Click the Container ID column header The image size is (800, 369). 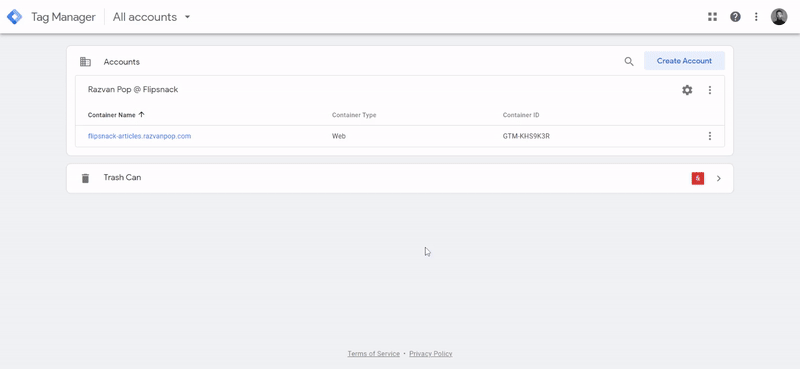coord(521,115)
